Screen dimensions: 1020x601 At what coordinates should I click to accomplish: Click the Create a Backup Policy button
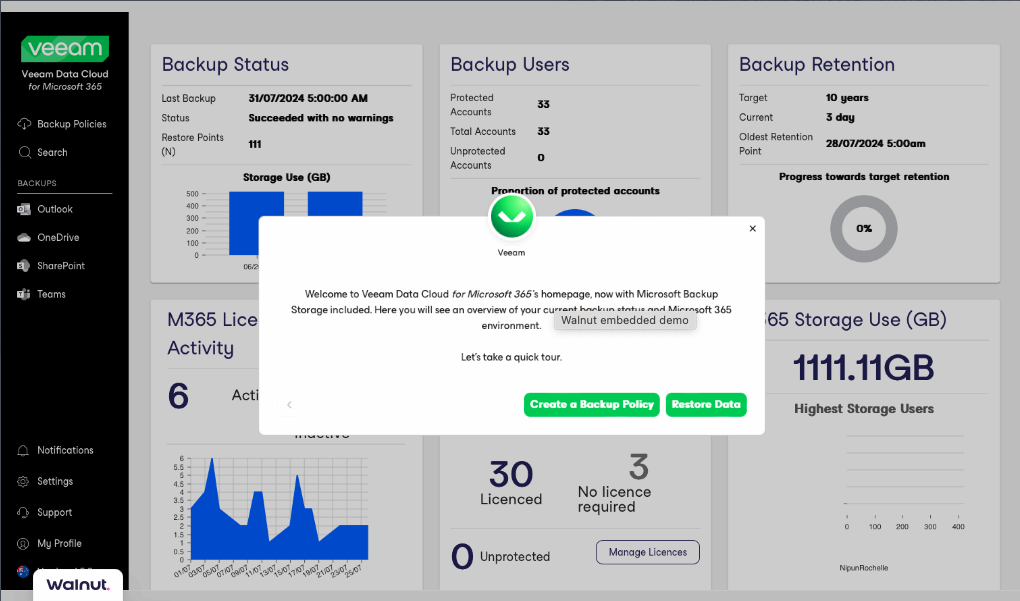pyautogui.click(x=591, y=404)
